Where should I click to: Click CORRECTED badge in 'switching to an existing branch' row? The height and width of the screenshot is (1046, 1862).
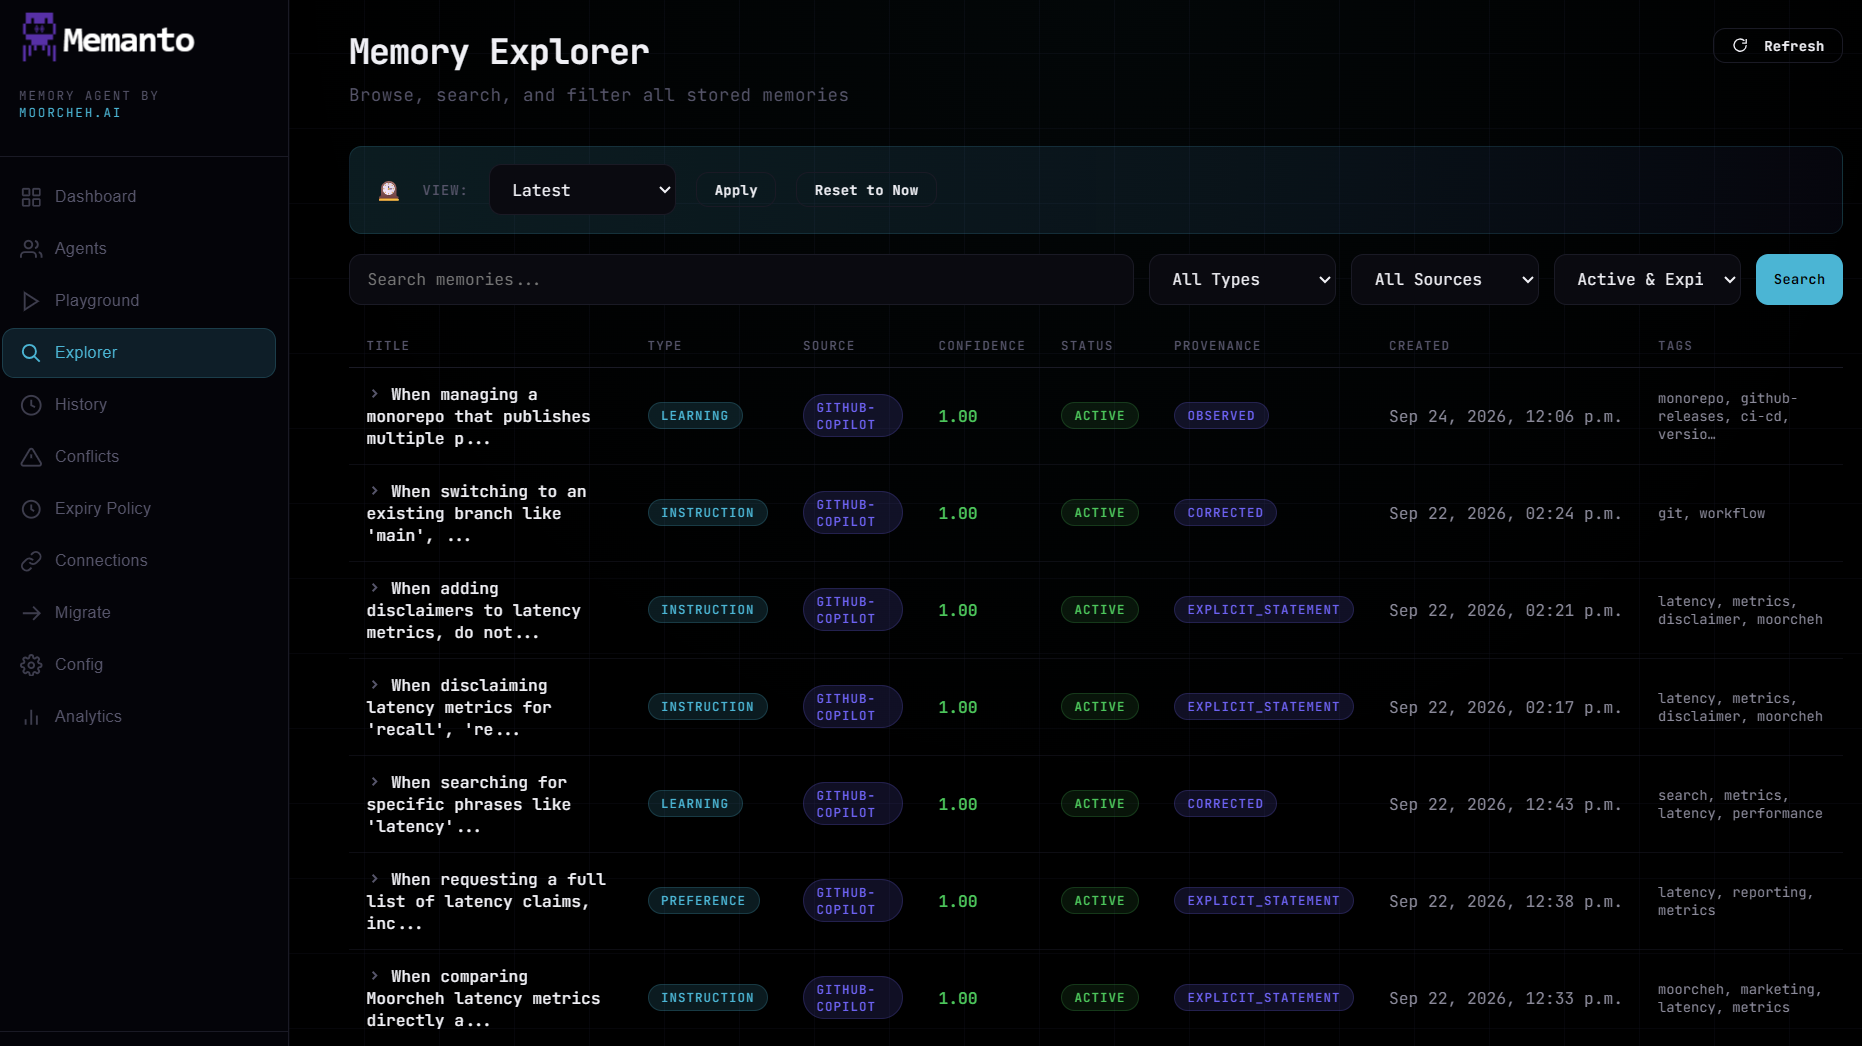pyautogui.click(x=1225, y=513)
